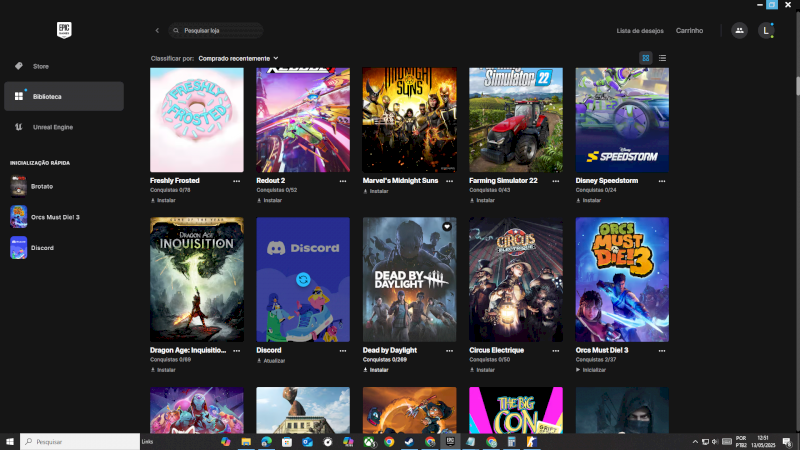The height and width of the screenshot is (450, 800).
Task: Open Circus Electrique cover
Action: point(516,280)
